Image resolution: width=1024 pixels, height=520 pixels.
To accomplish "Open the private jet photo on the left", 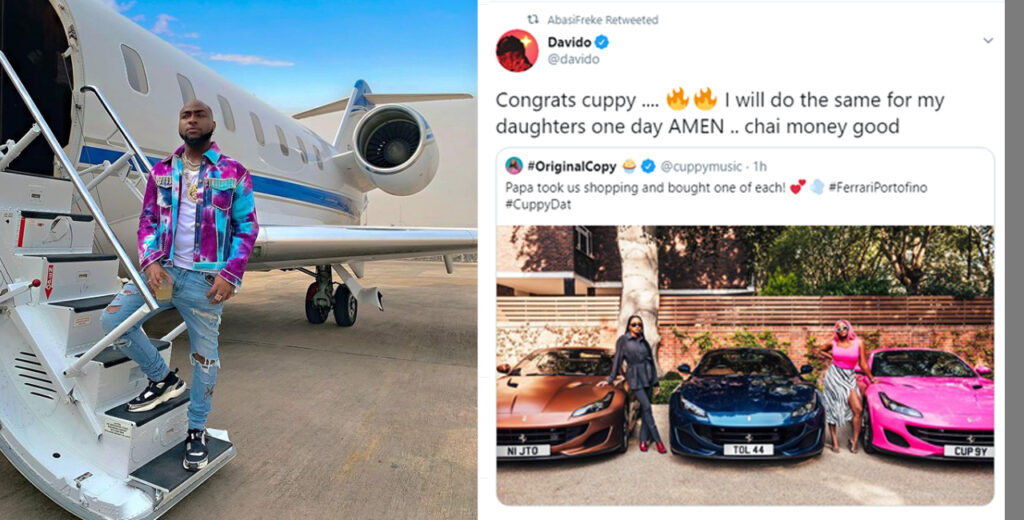I will point(238,260).
